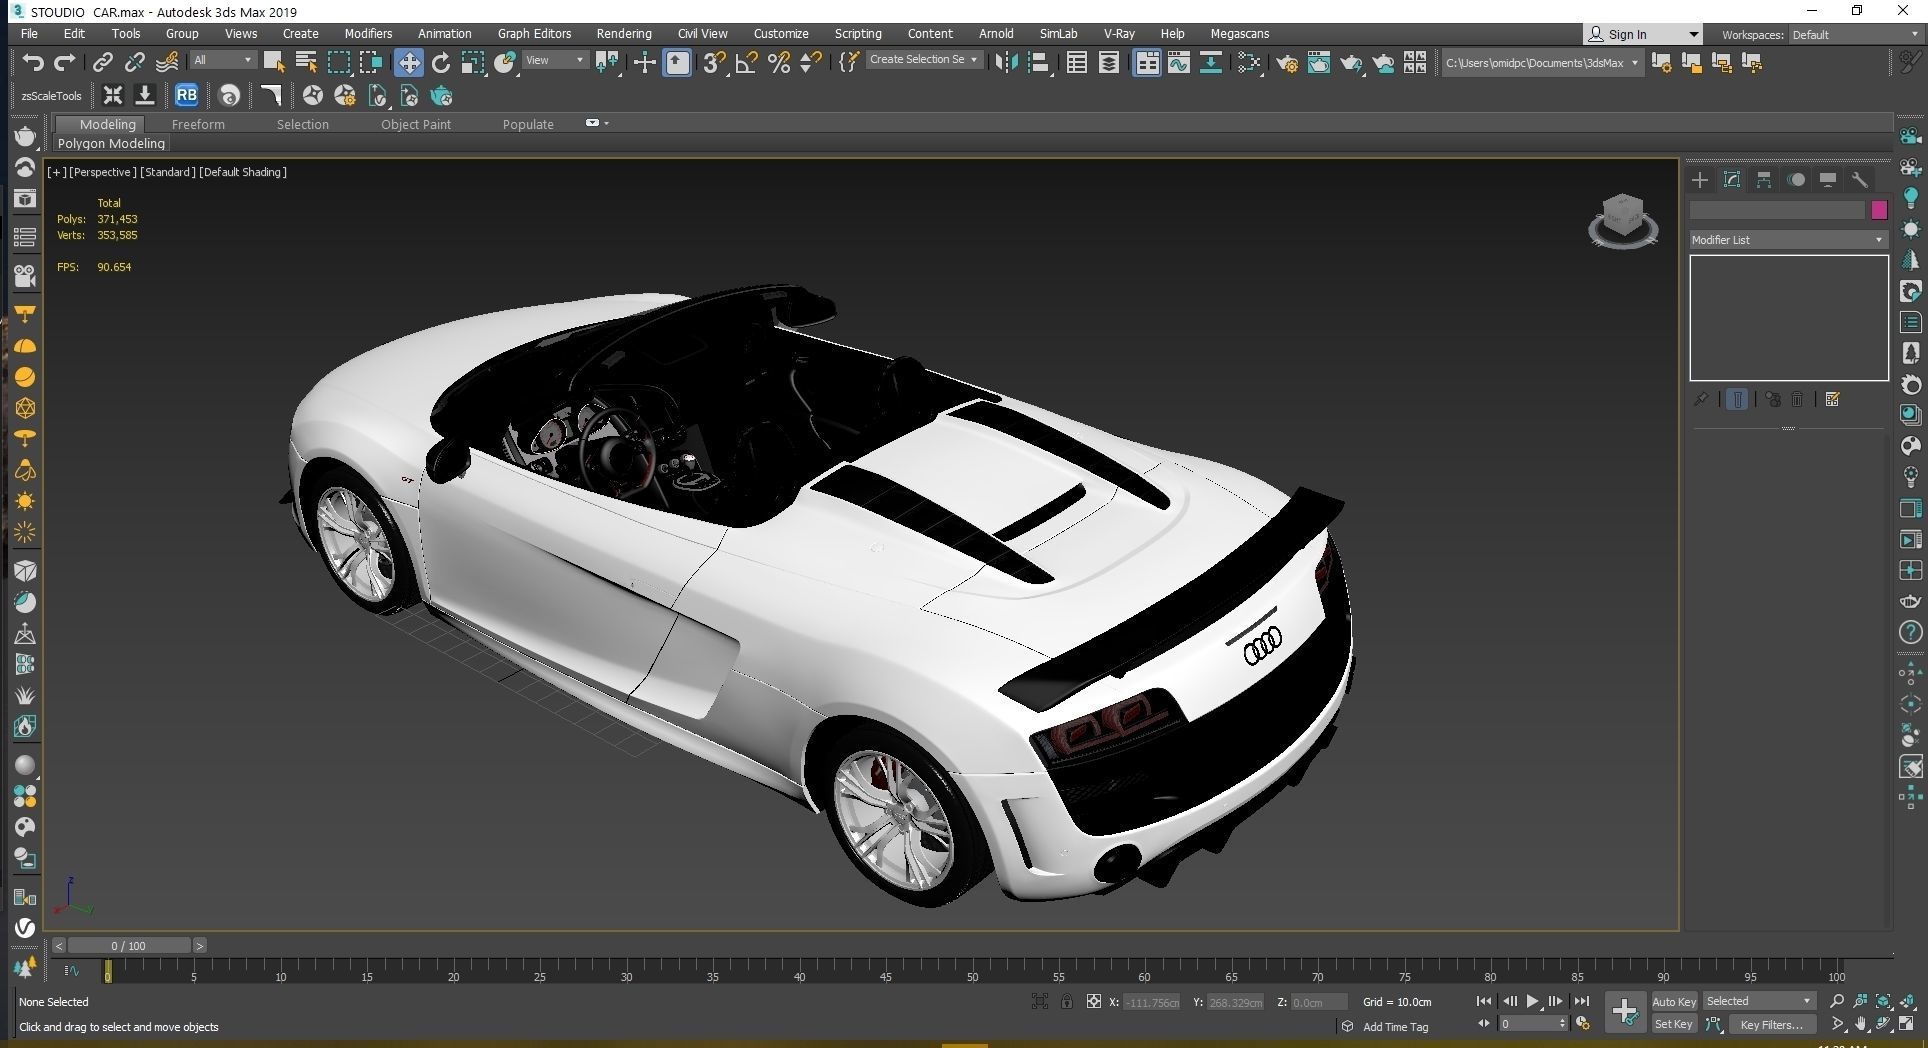Click the time slider 0 / 100 handle
1928x1048 pixels.
pos(128,945)
